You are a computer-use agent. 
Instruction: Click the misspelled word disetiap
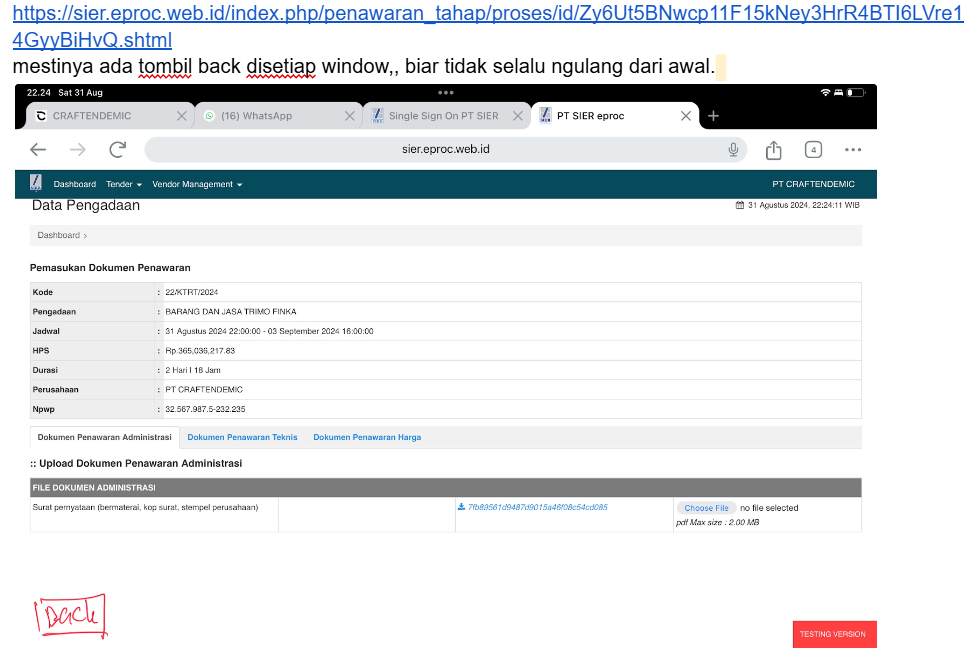[x=281, y=66]
